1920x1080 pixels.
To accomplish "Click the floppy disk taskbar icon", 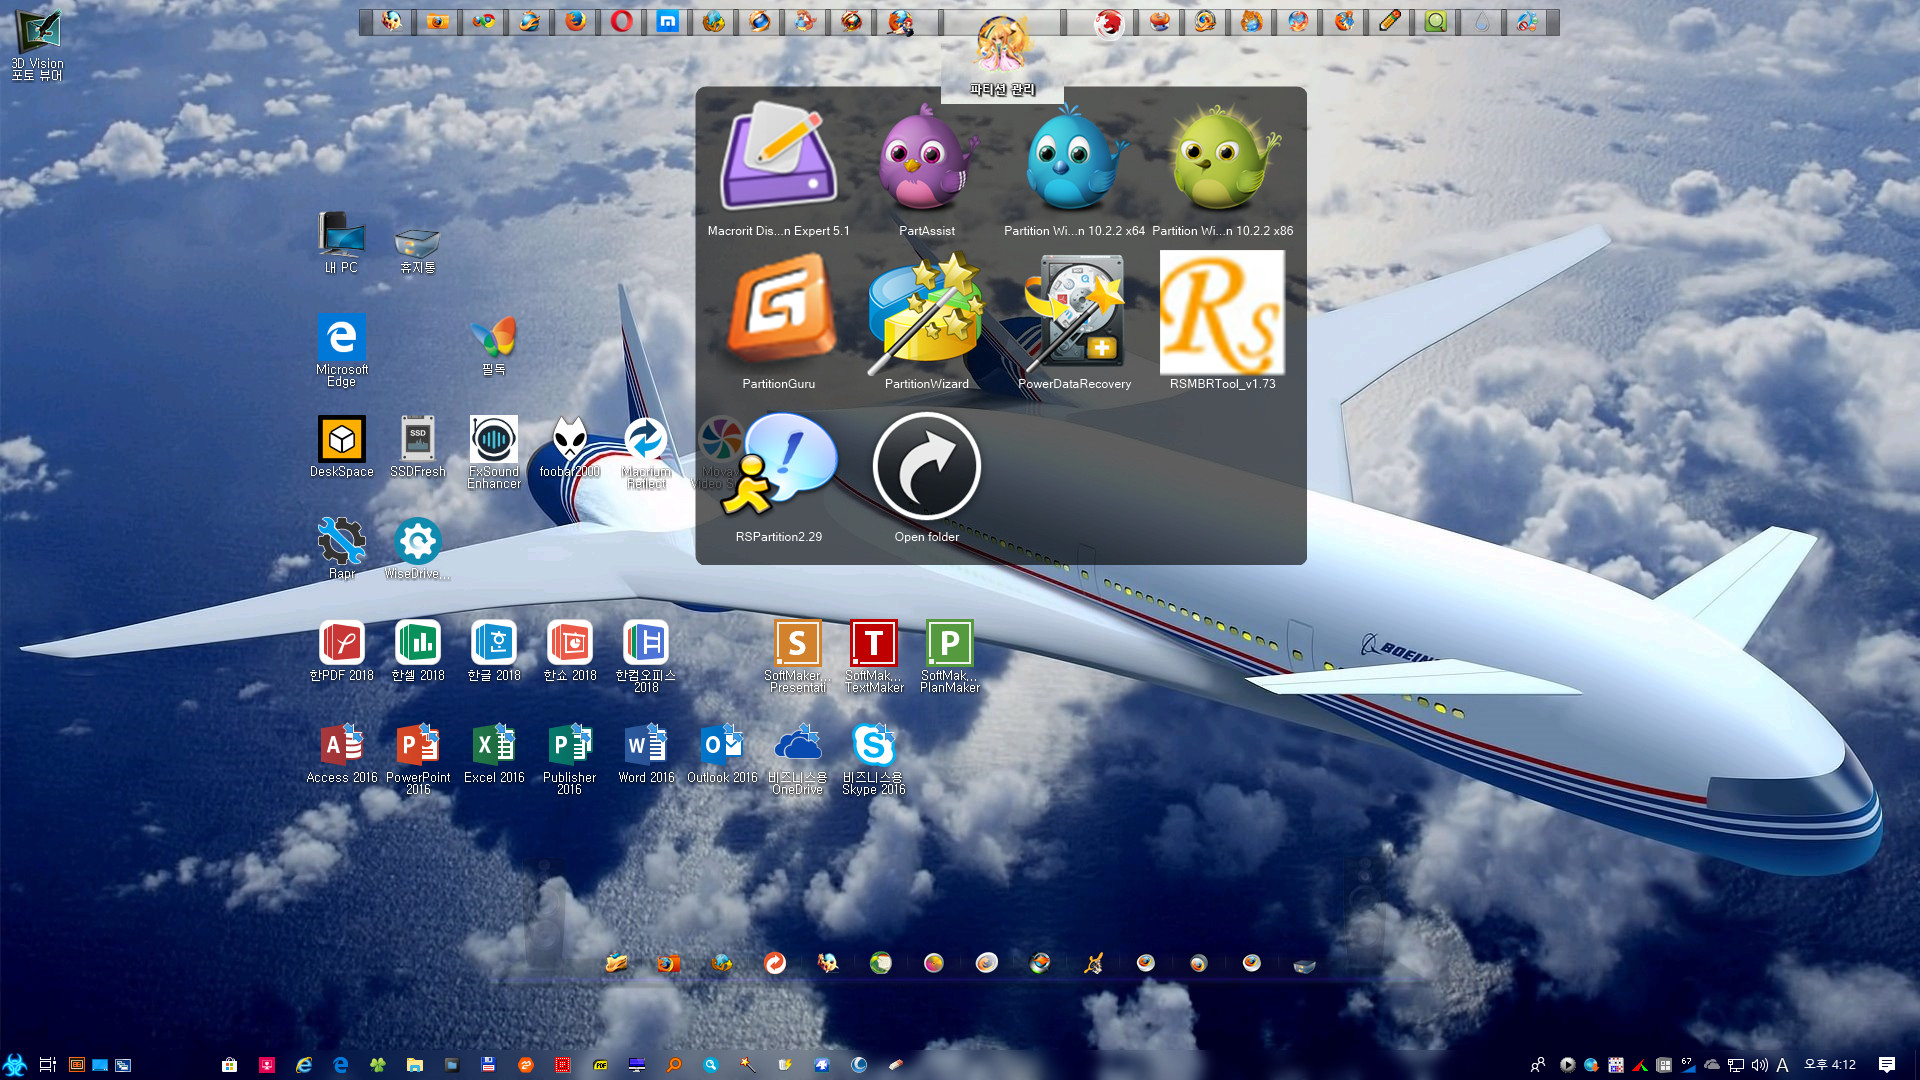I will [x=488, y=1065].
